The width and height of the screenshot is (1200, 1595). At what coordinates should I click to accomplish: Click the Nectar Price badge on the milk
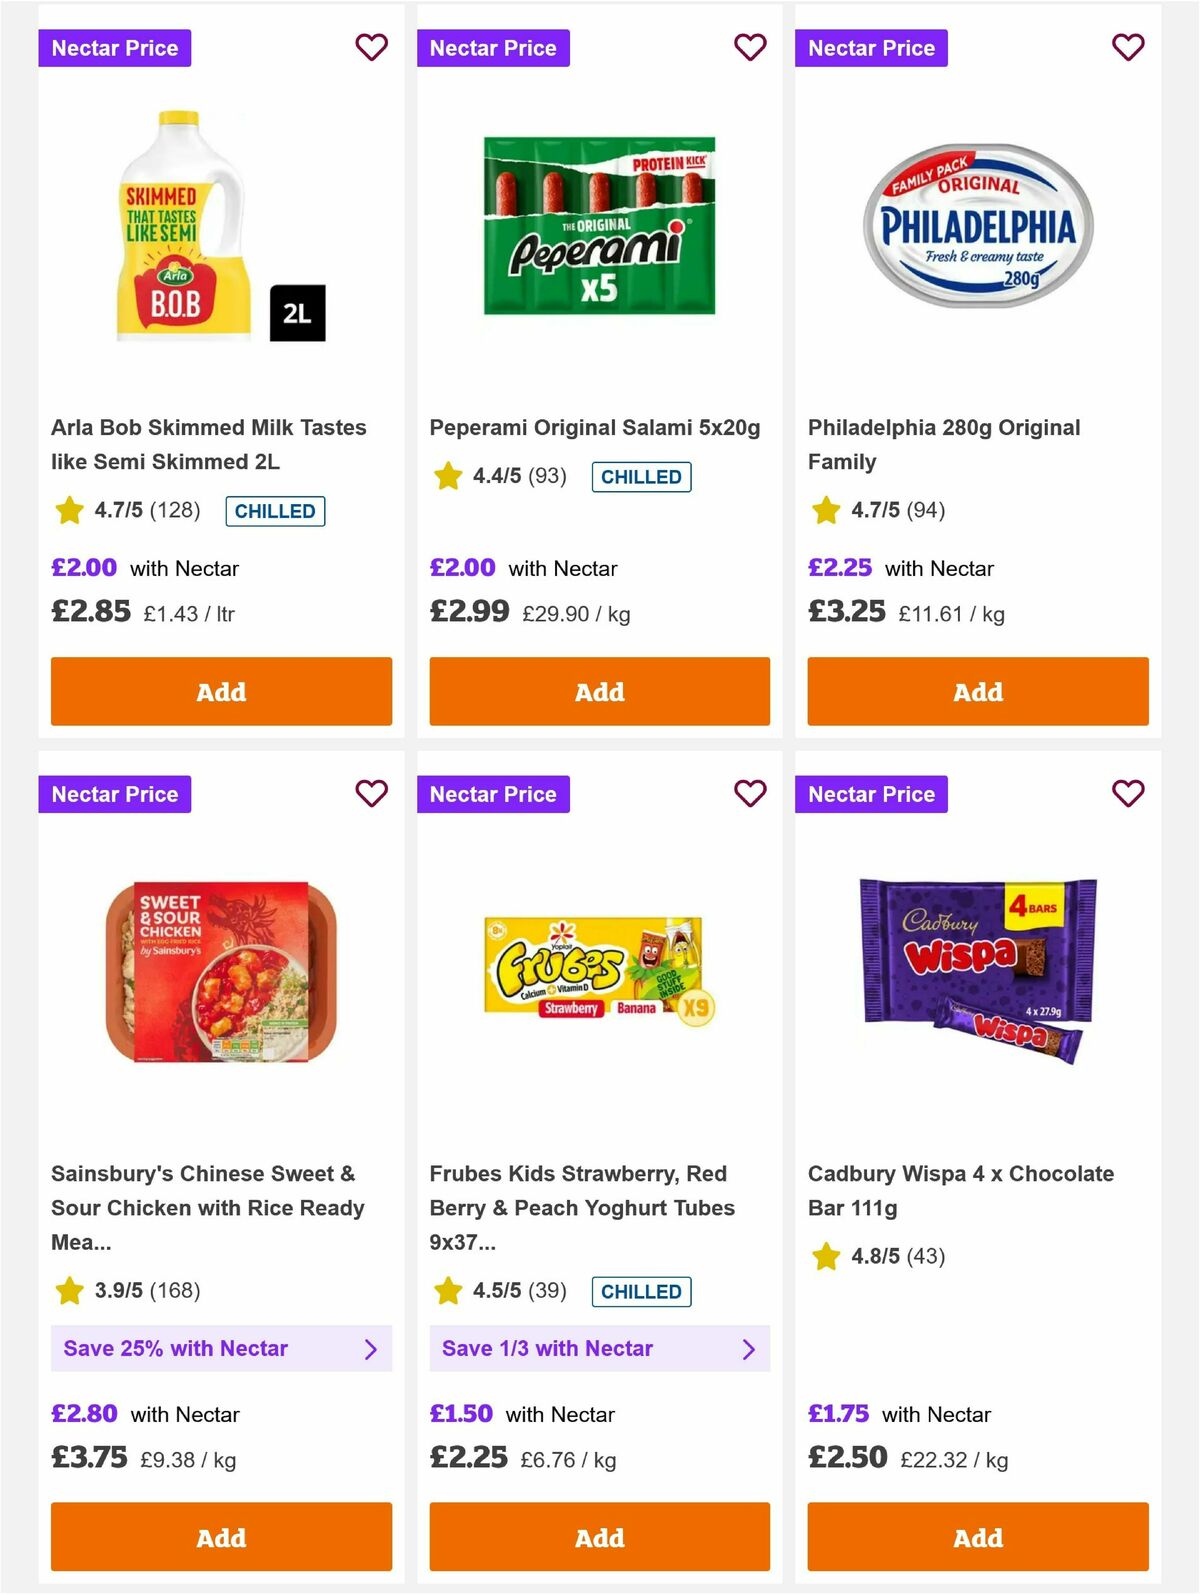[x=114, y=47]
